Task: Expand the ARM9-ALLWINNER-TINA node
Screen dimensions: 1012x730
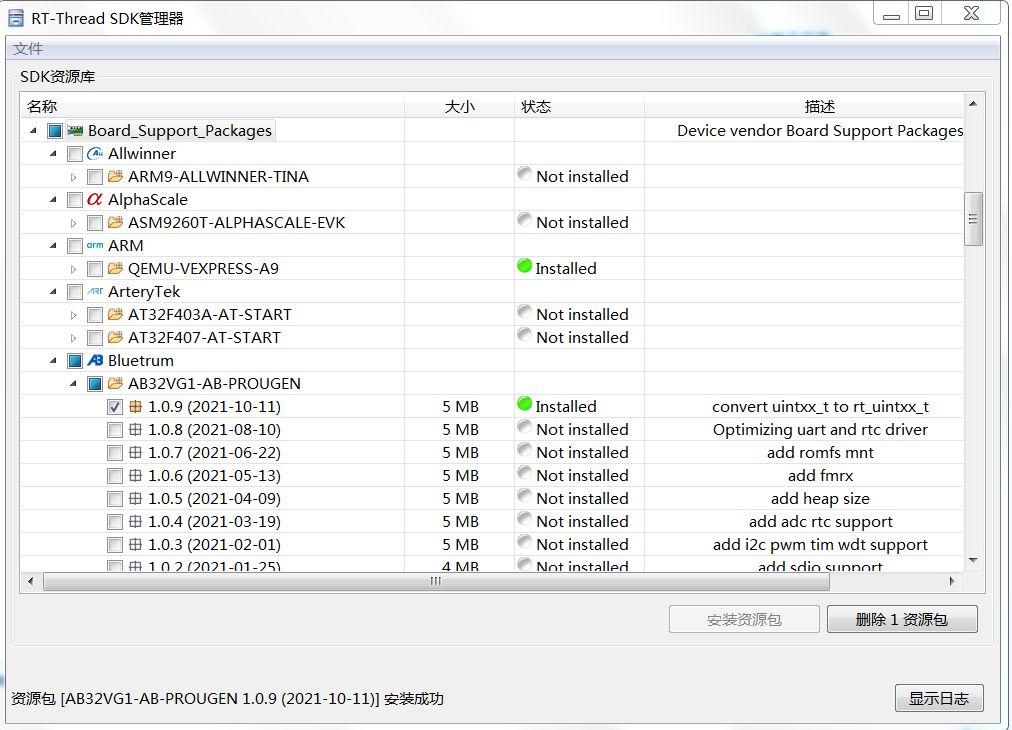Action: point(74,177)
